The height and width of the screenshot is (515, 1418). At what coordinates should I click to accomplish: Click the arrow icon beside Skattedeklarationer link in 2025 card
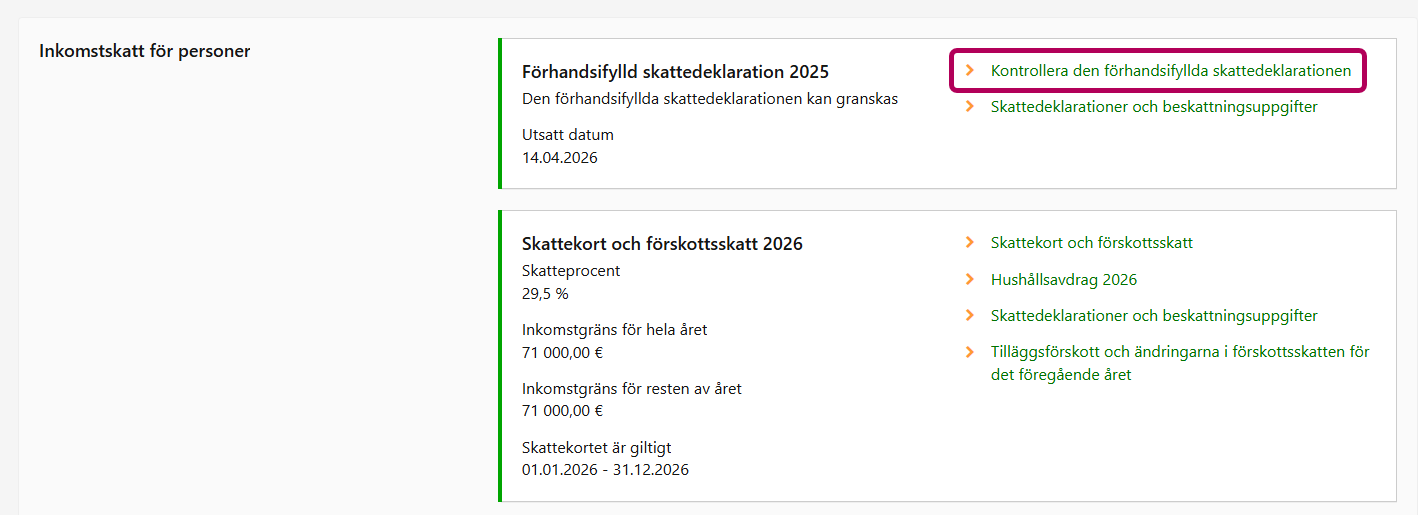[969, 106]
